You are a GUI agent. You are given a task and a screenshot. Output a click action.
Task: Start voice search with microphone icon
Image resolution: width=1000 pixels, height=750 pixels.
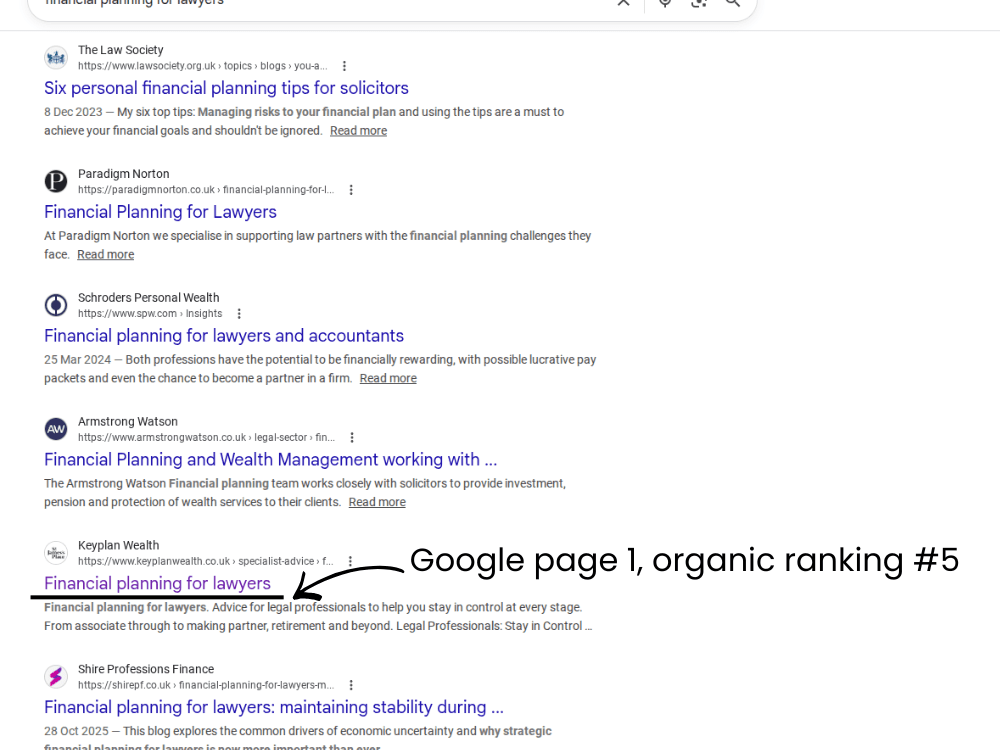pyautogui.click(x=665, y=3)
